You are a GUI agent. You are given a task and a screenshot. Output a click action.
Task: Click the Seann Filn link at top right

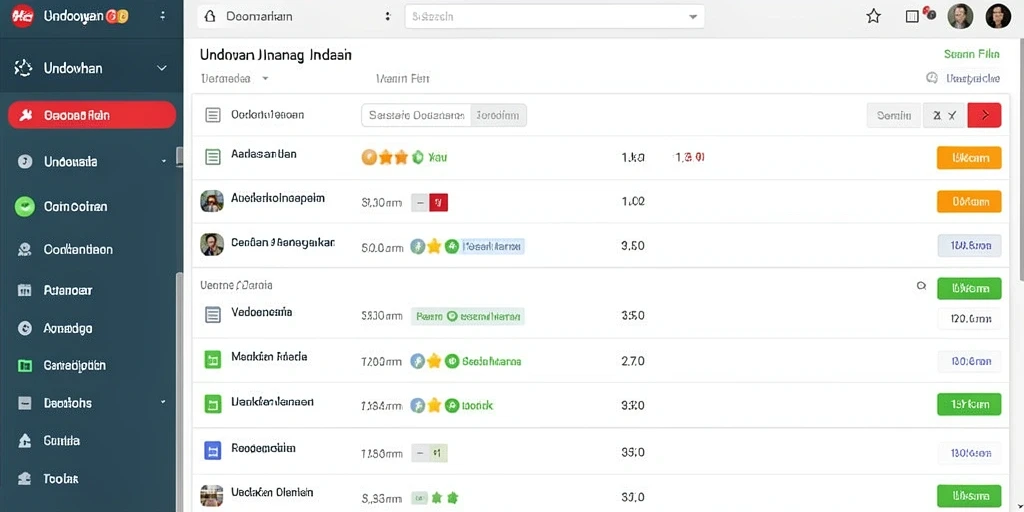(x=972, y=54)
